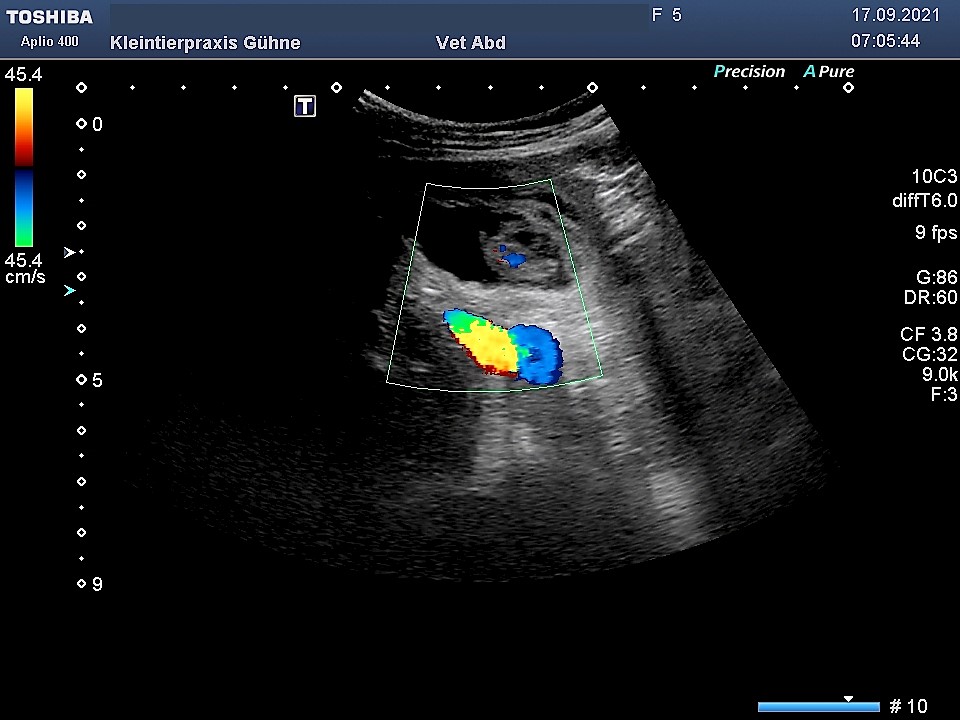
Task: Click the T transducer orientation marker
Action: [x=305, y=106]
